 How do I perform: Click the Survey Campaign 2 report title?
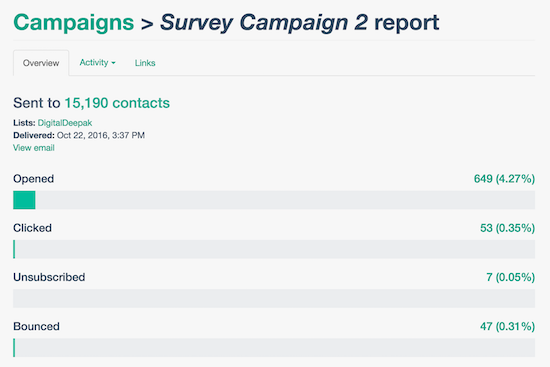pyautogui.click(x=300, y=23)
